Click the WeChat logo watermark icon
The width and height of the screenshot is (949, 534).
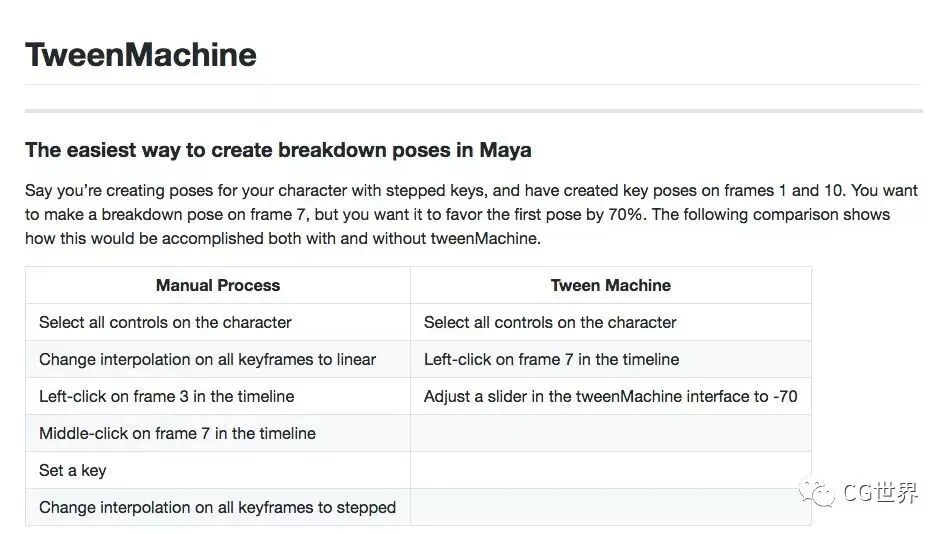click(x=820, y=493)
